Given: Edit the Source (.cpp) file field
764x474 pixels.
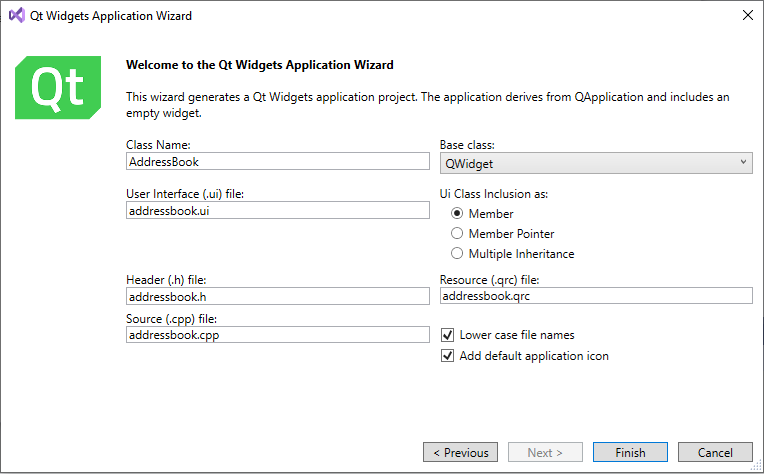Looking at the screenshot, I should click(278, 335).
